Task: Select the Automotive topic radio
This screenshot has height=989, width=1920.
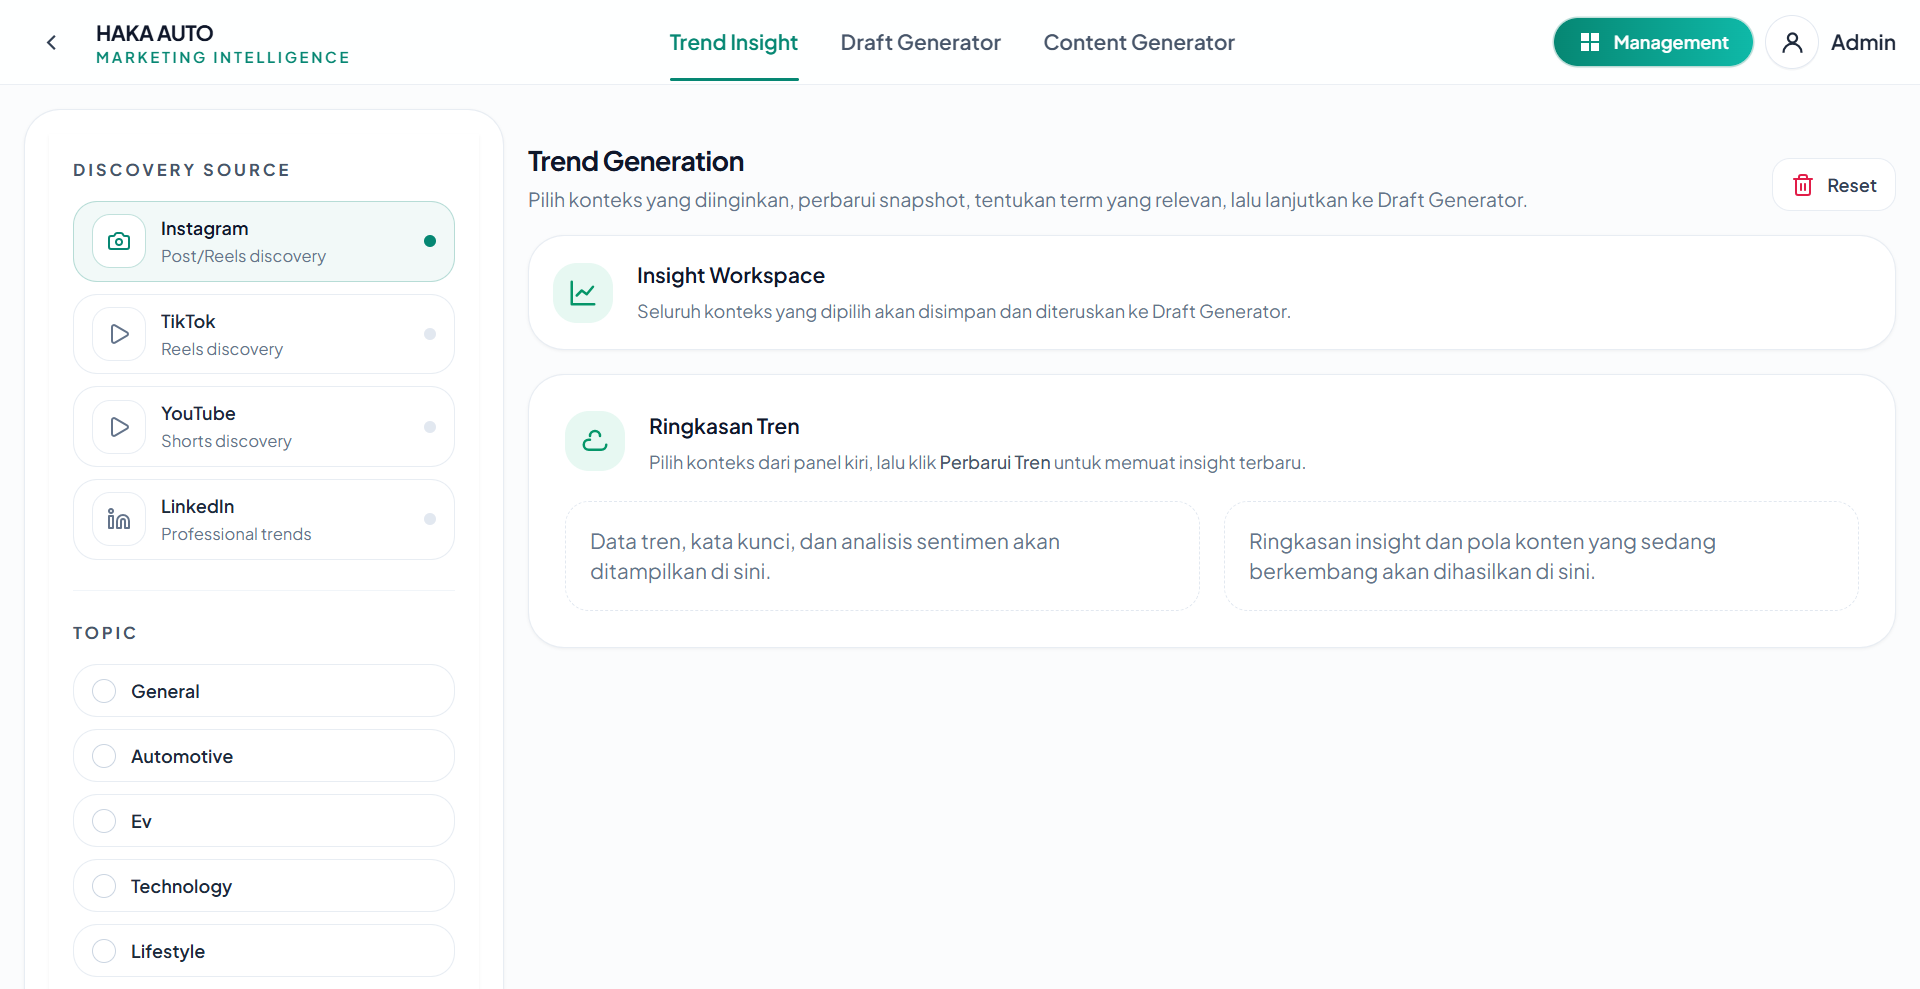Action: pyautogui.click(x=104, y=756)
